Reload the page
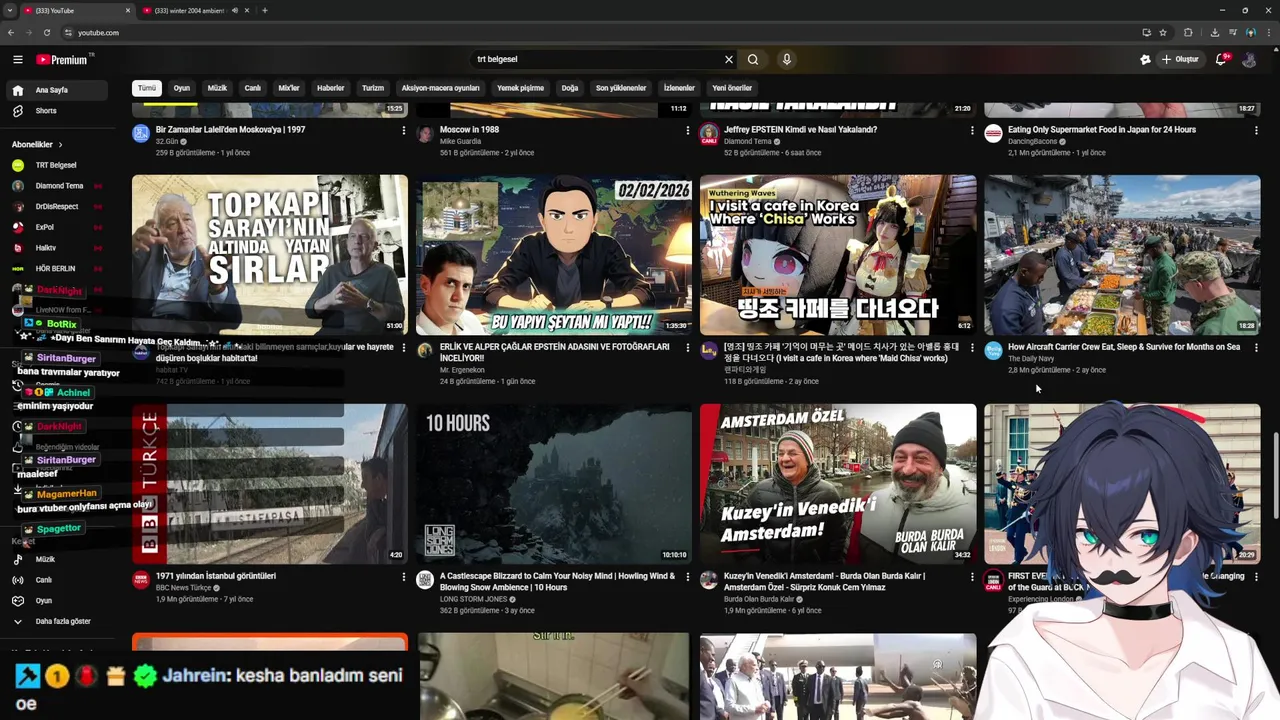Screen dimensions: 1280x720 [x=47, y=32]
